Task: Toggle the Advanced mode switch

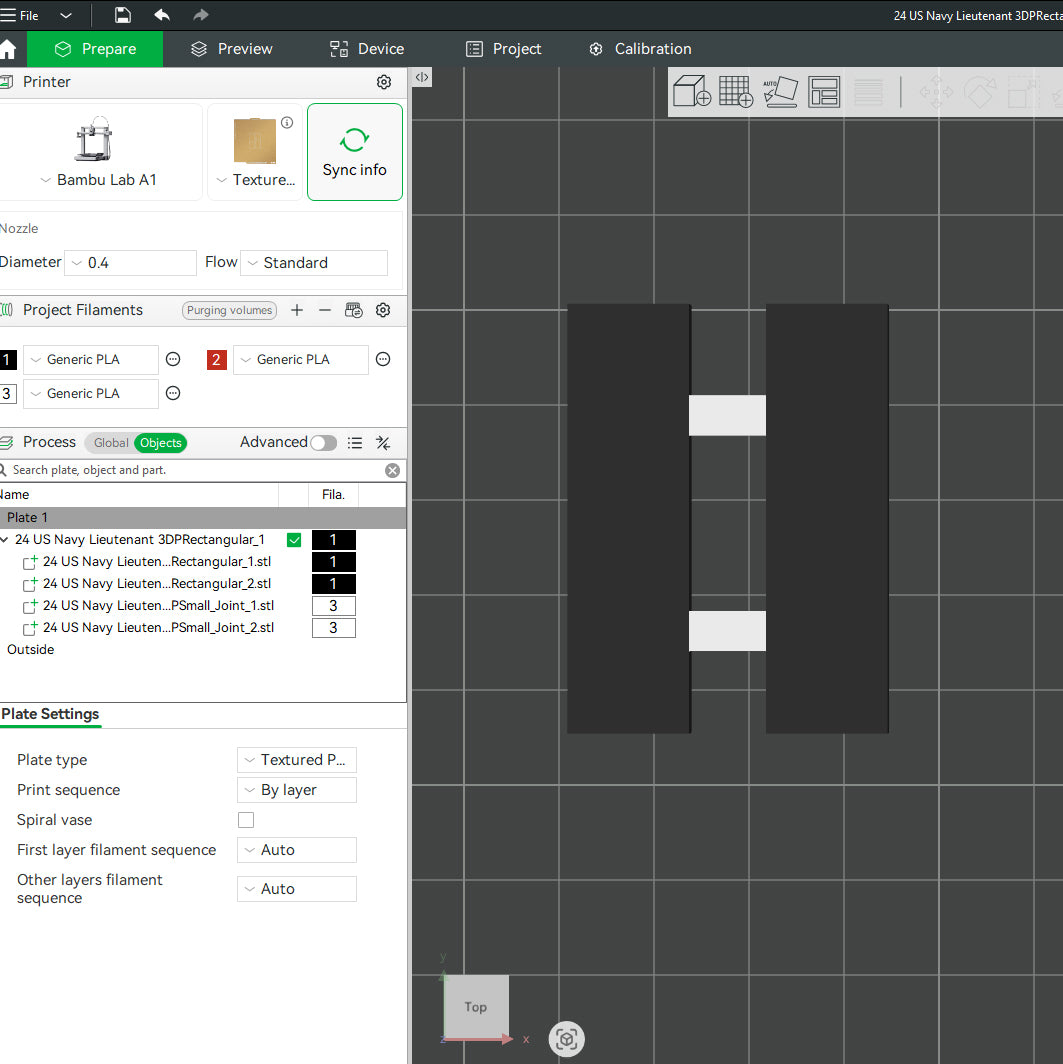Action: pos(324,442)
